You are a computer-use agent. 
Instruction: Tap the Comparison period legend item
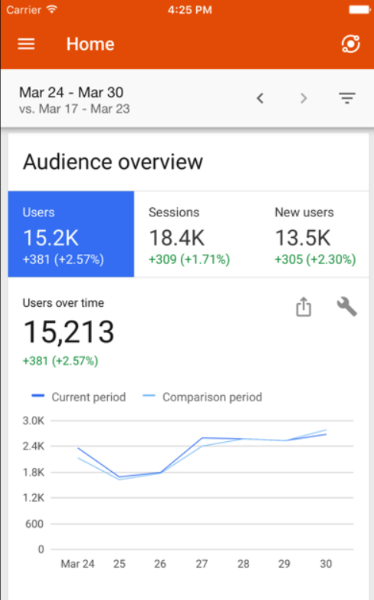(x=203, y=397)
